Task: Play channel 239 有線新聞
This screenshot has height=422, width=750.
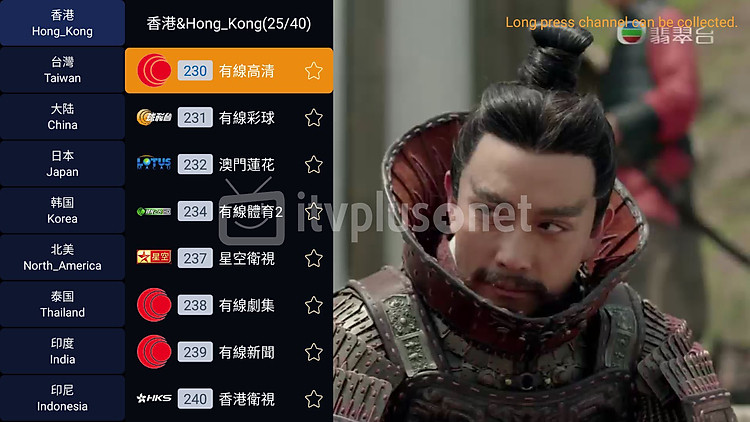Action: coord(229,352)
